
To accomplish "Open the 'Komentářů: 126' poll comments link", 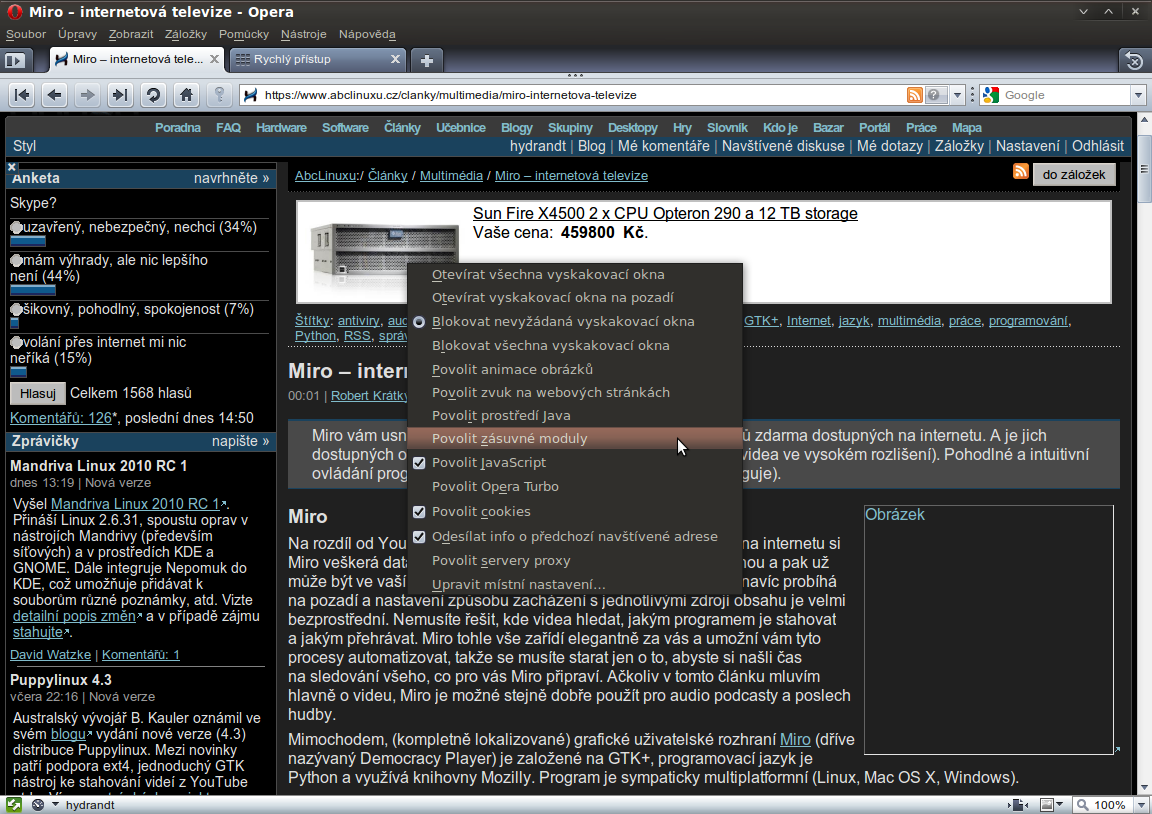I will click(61, 418).
